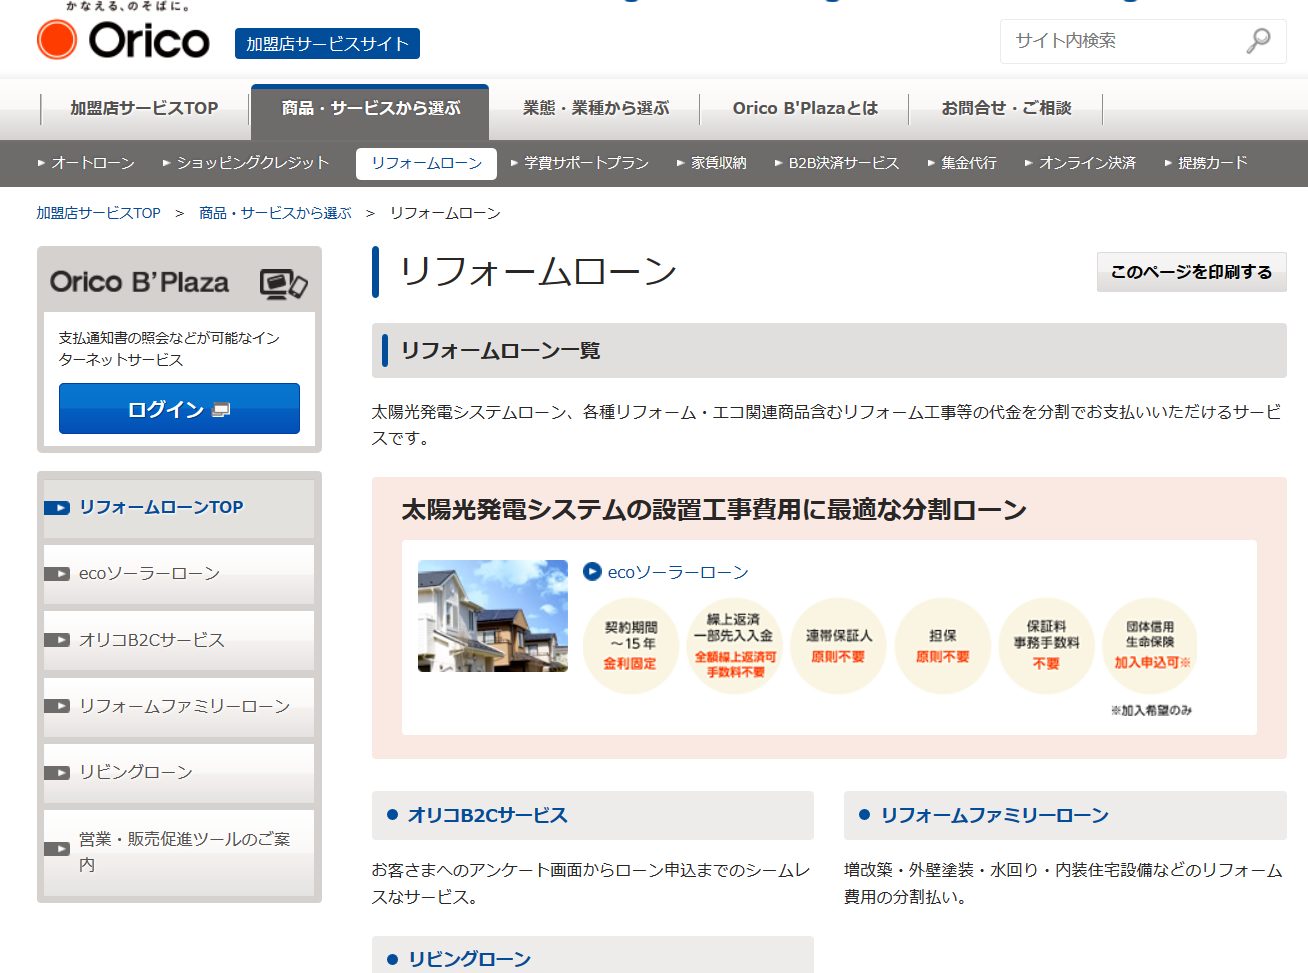Open 営業・販売促進ツールのご案内 in sidebar
The image size is (1308, 973).
tap(179, 851)
